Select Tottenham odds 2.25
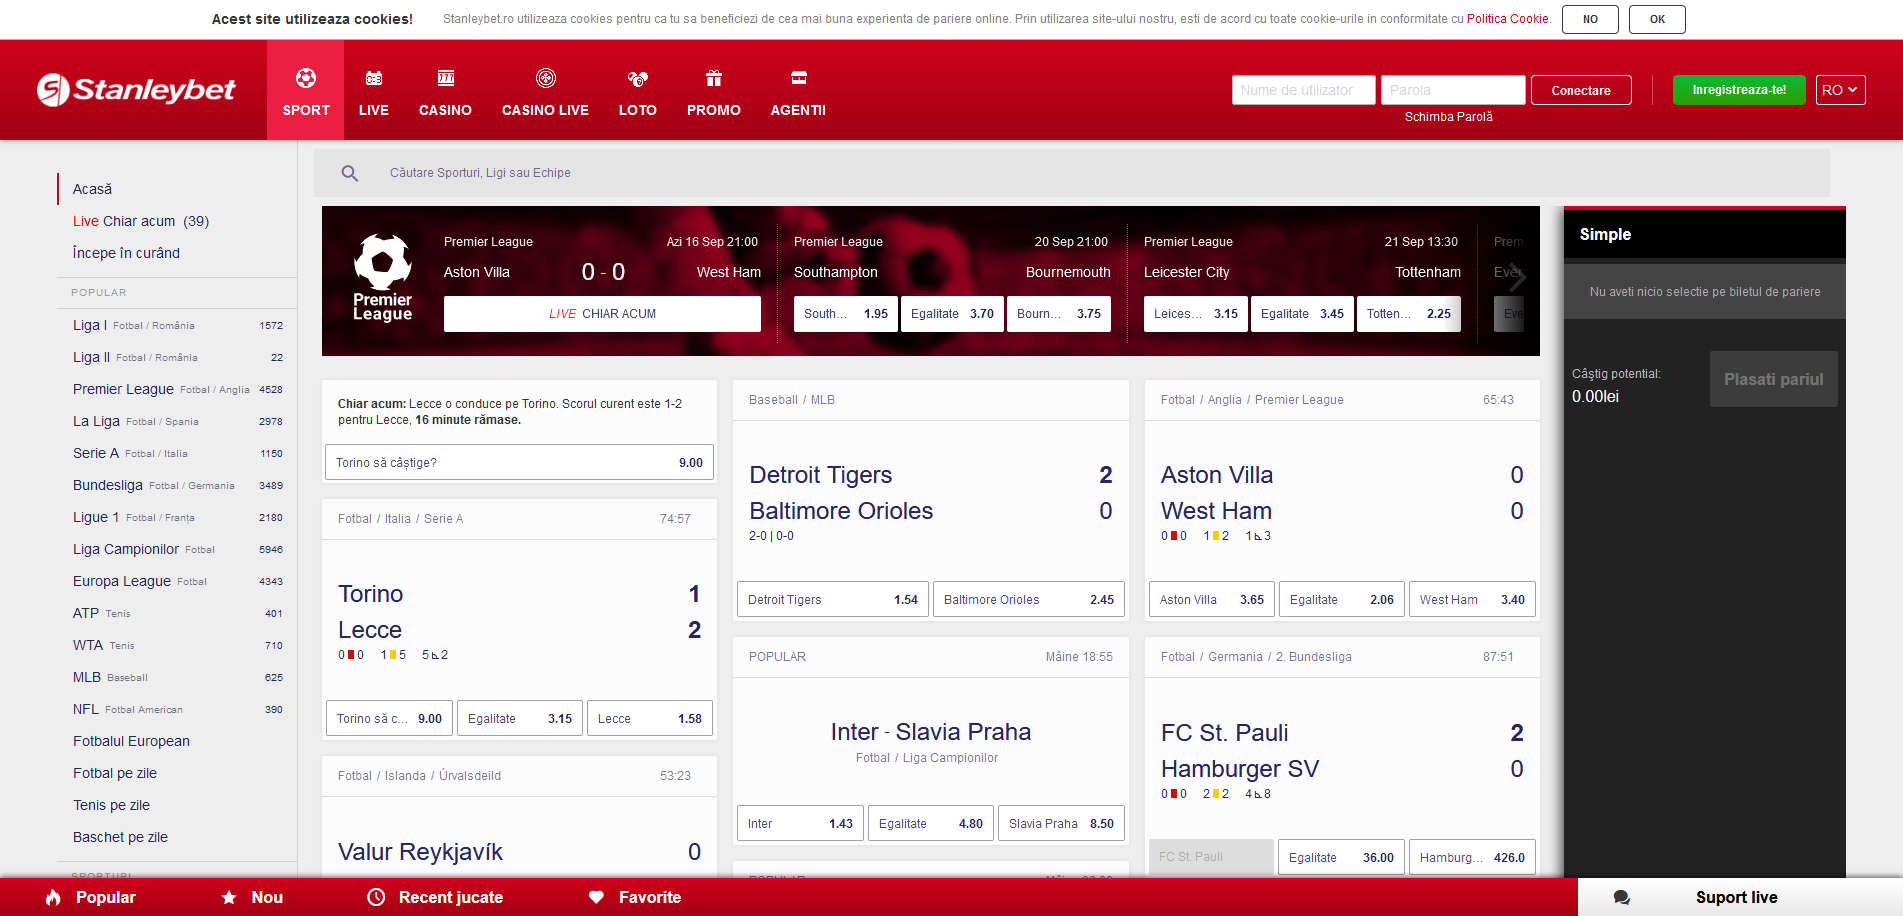This screenshot has height=916, width=1903. point(1409,314)
